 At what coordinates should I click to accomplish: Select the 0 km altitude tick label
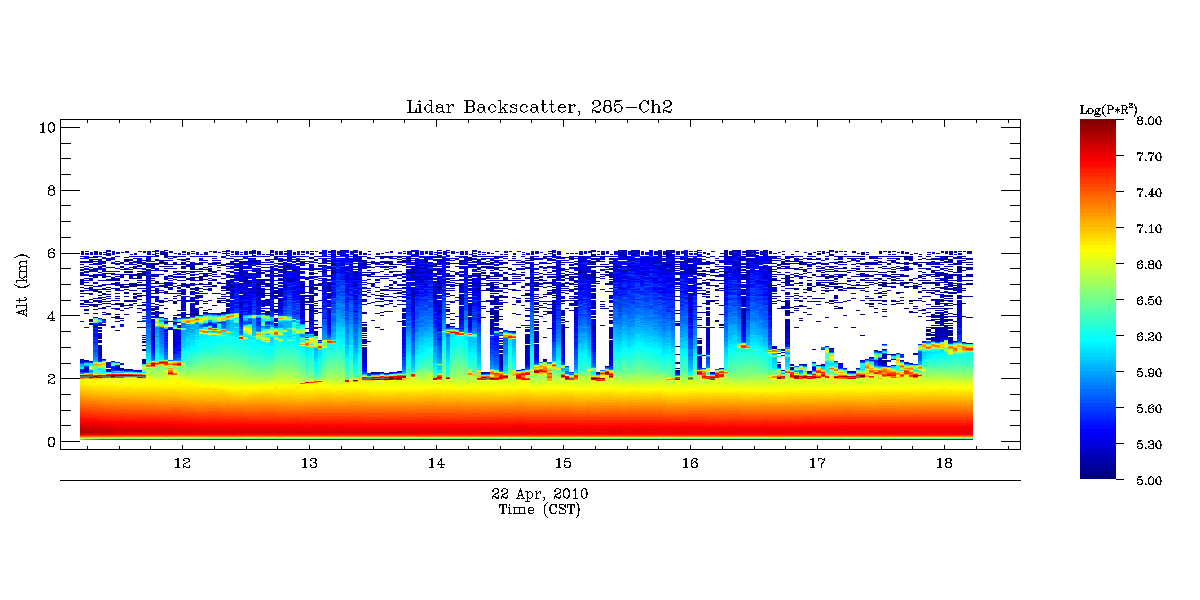(50, 442)
